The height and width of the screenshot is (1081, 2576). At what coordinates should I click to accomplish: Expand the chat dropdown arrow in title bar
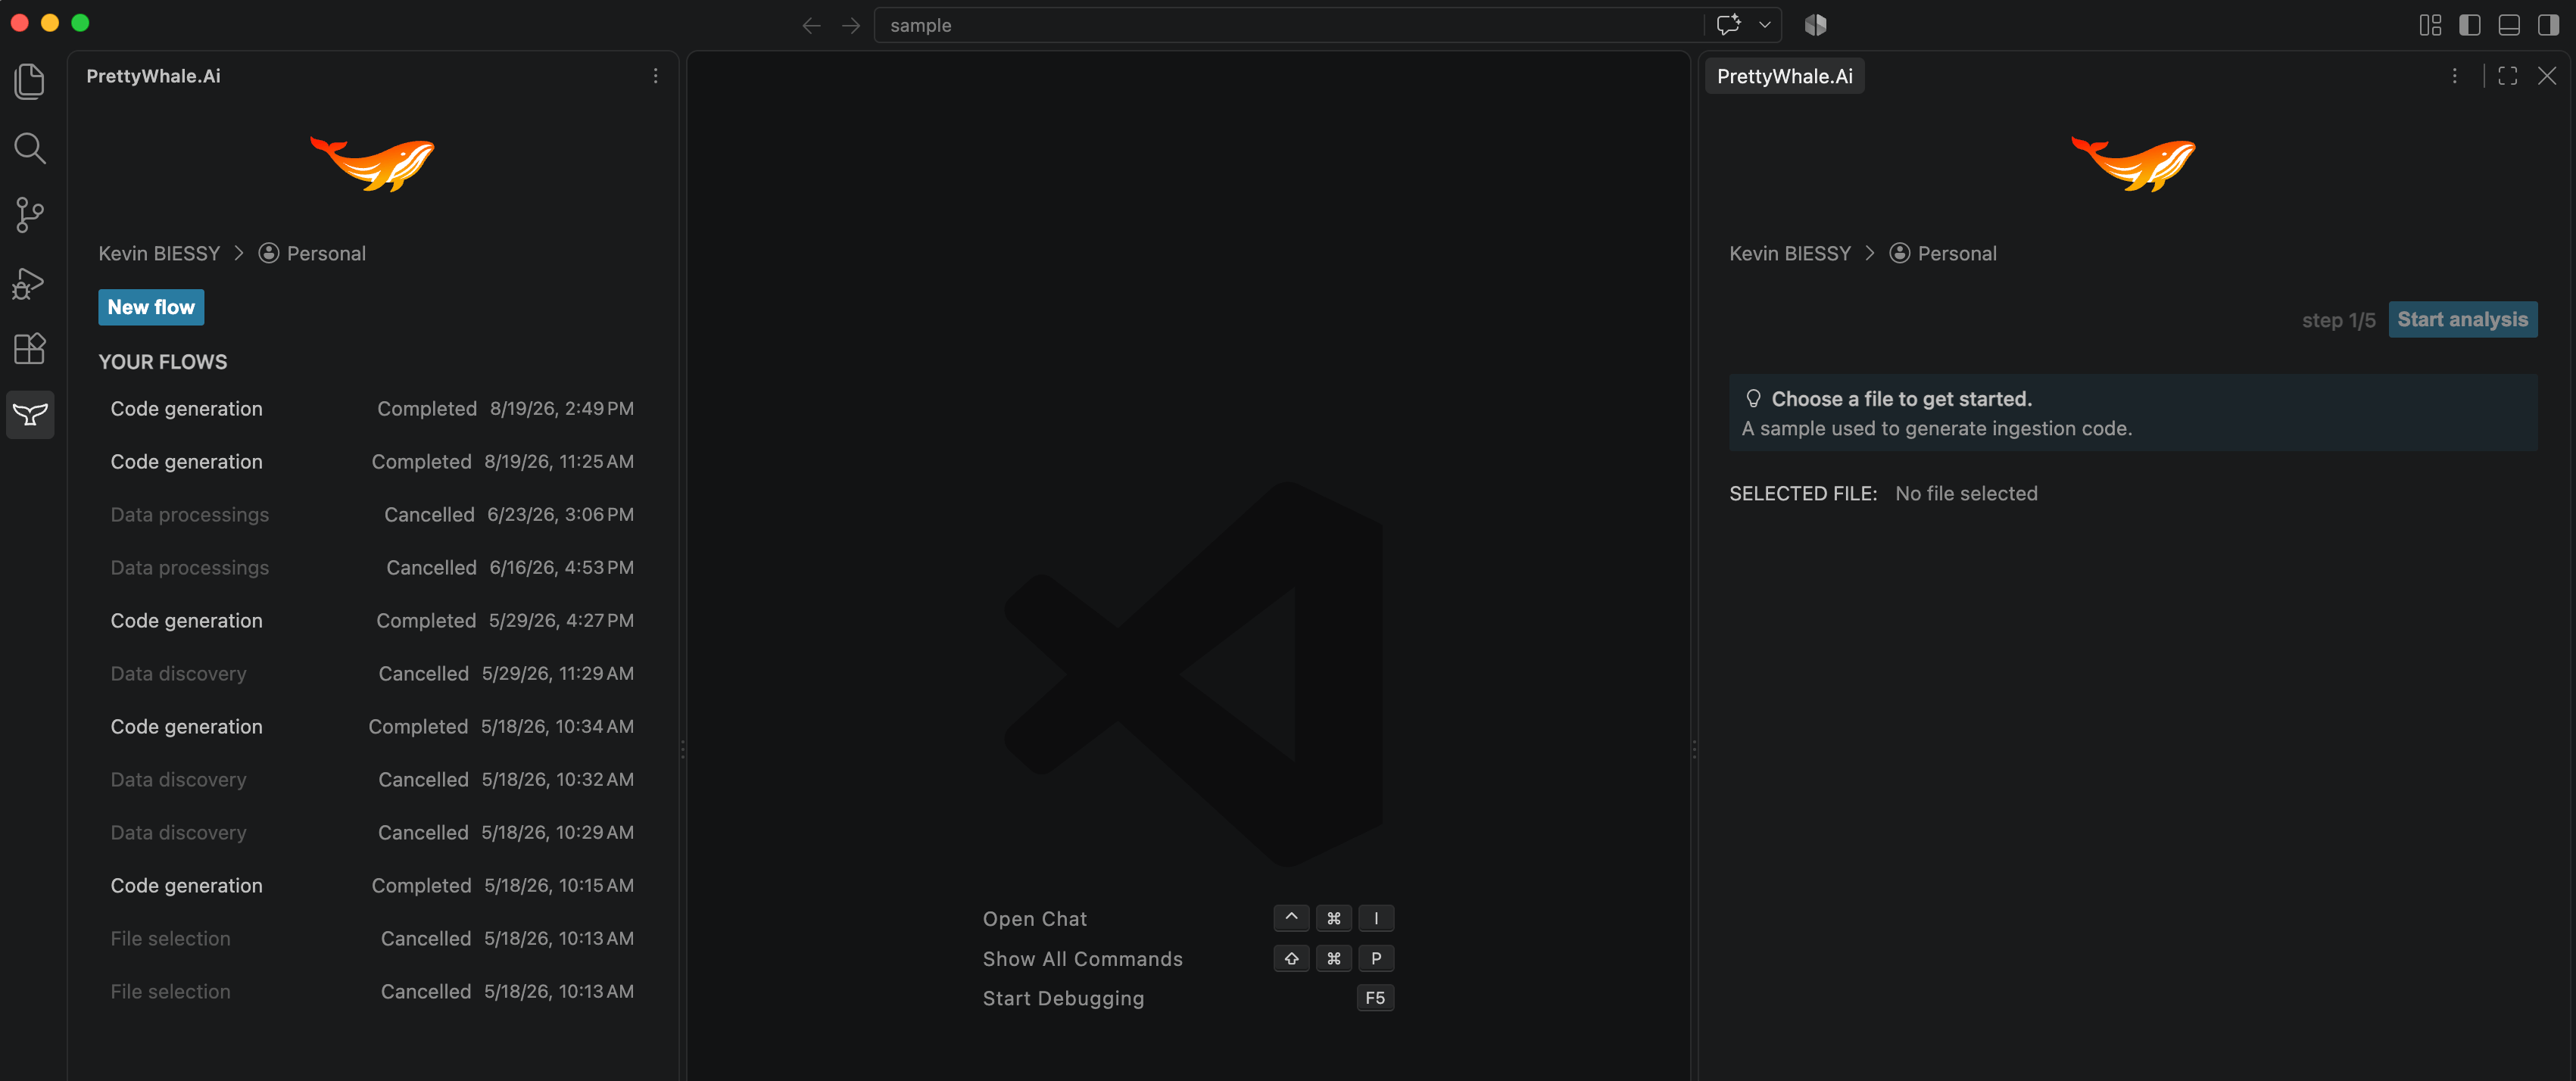pyautogui.click(x=1765, y=25)
